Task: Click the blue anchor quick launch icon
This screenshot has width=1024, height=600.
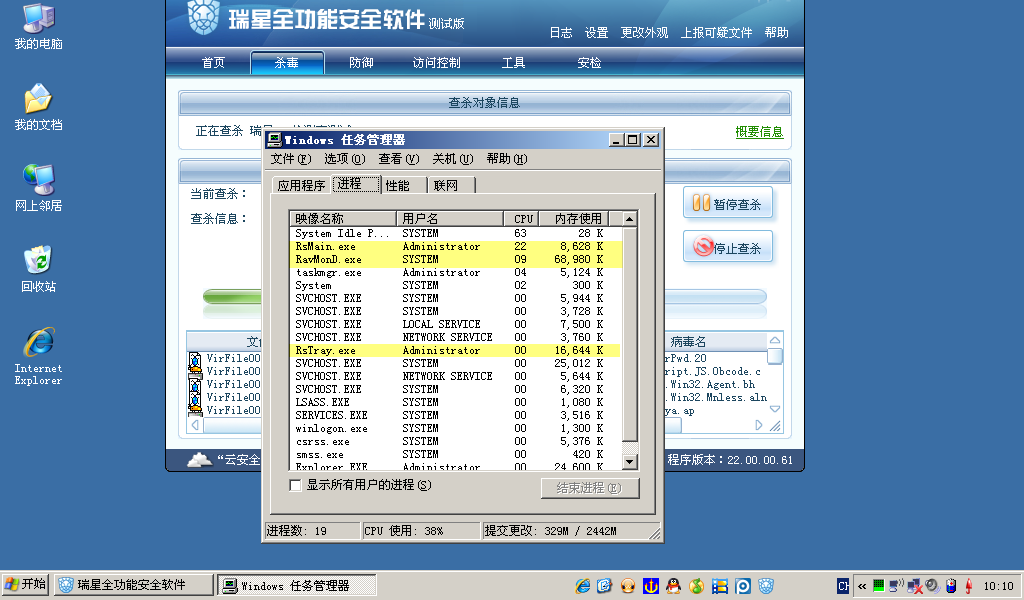Action: coord(650,586)
